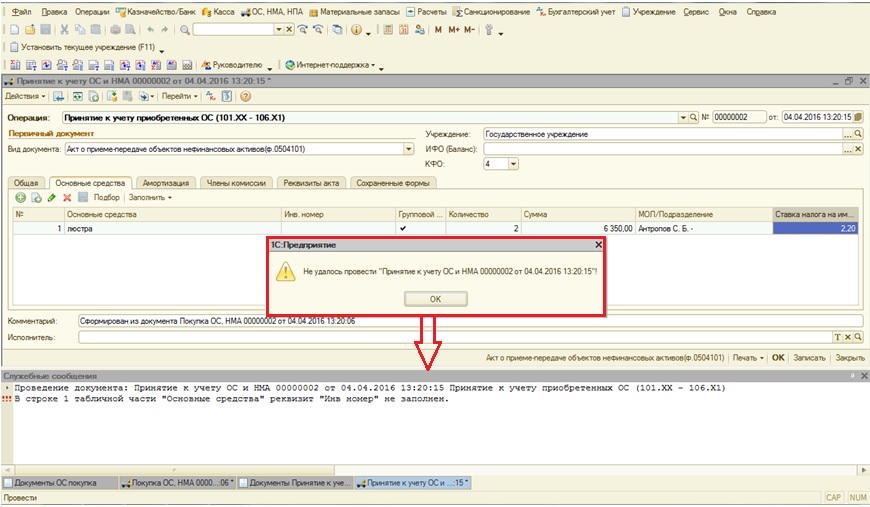Clear the ИФО (Баланс) field with X
Image resolution: width=870 pixels, height=507 pixels.
[x=858, y=149]
